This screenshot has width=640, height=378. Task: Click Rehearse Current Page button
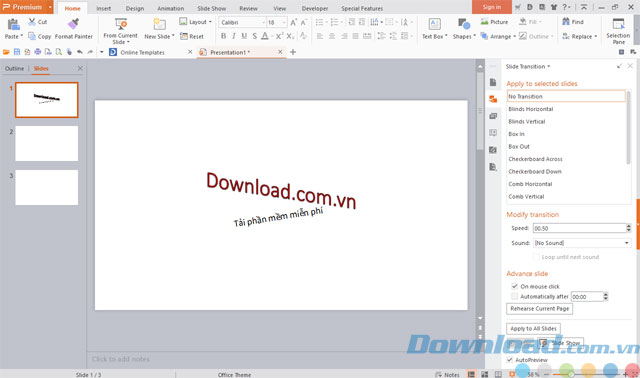[540, 309]
